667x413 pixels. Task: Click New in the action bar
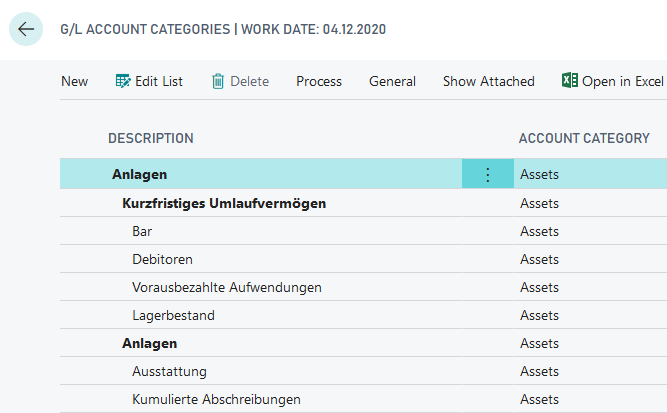[74, 81]
